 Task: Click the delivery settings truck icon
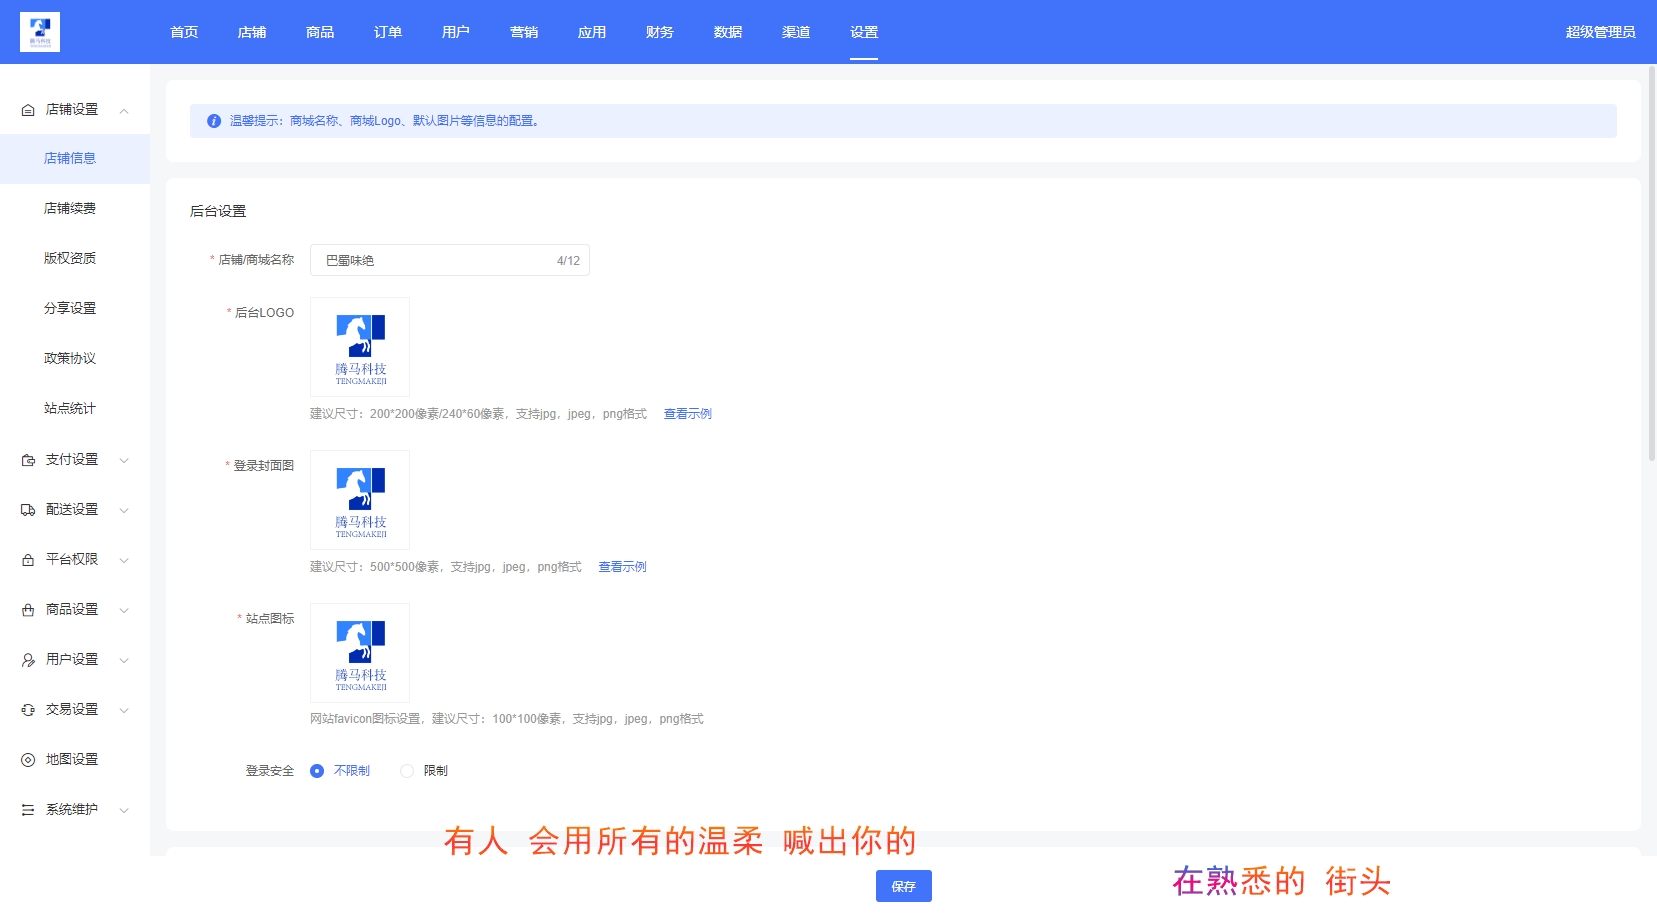click(28, 510)
